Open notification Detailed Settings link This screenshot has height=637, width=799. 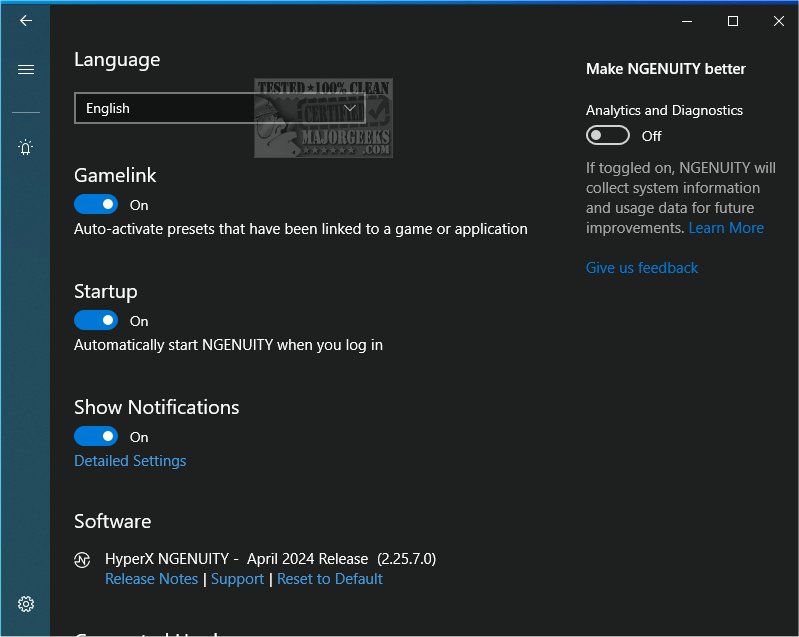pos(130,461)
